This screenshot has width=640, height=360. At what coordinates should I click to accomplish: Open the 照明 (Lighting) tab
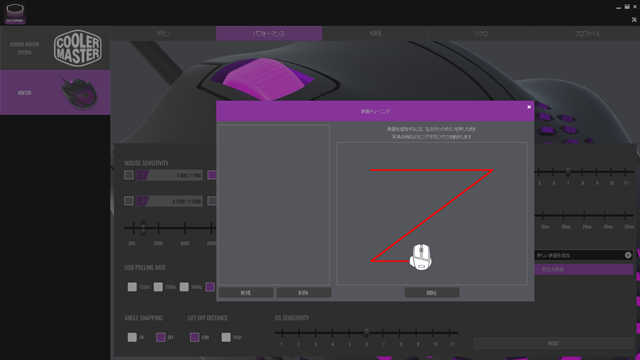tap(375, 33)
